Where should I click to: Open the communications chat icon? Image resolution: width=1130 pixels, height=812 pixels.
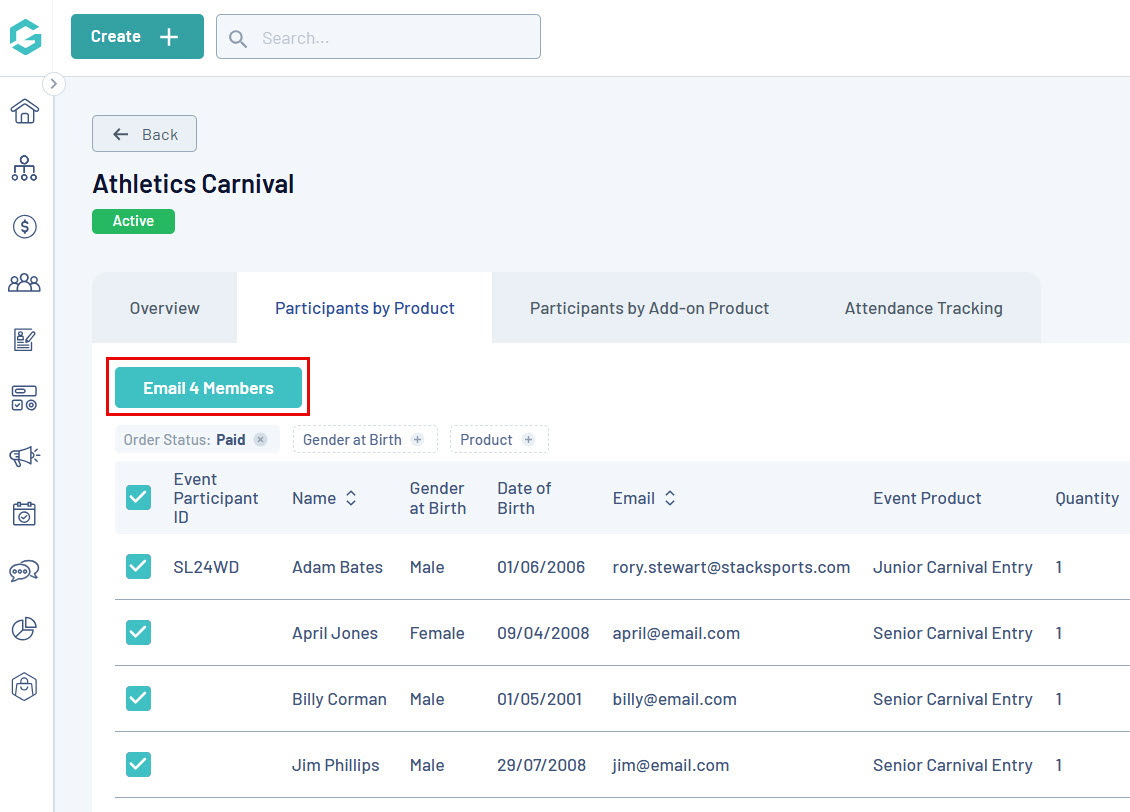(25, 571)
